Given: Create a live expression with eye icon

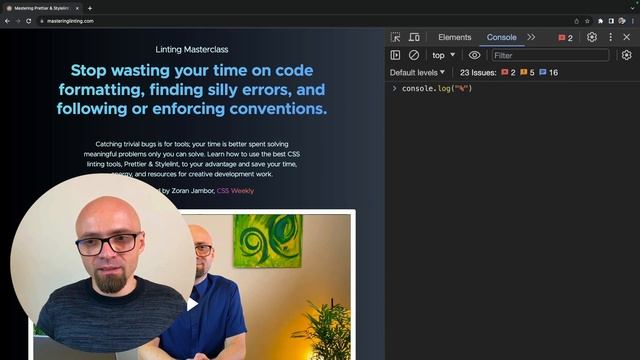Looking at the screenshot, I should point(474,55).
